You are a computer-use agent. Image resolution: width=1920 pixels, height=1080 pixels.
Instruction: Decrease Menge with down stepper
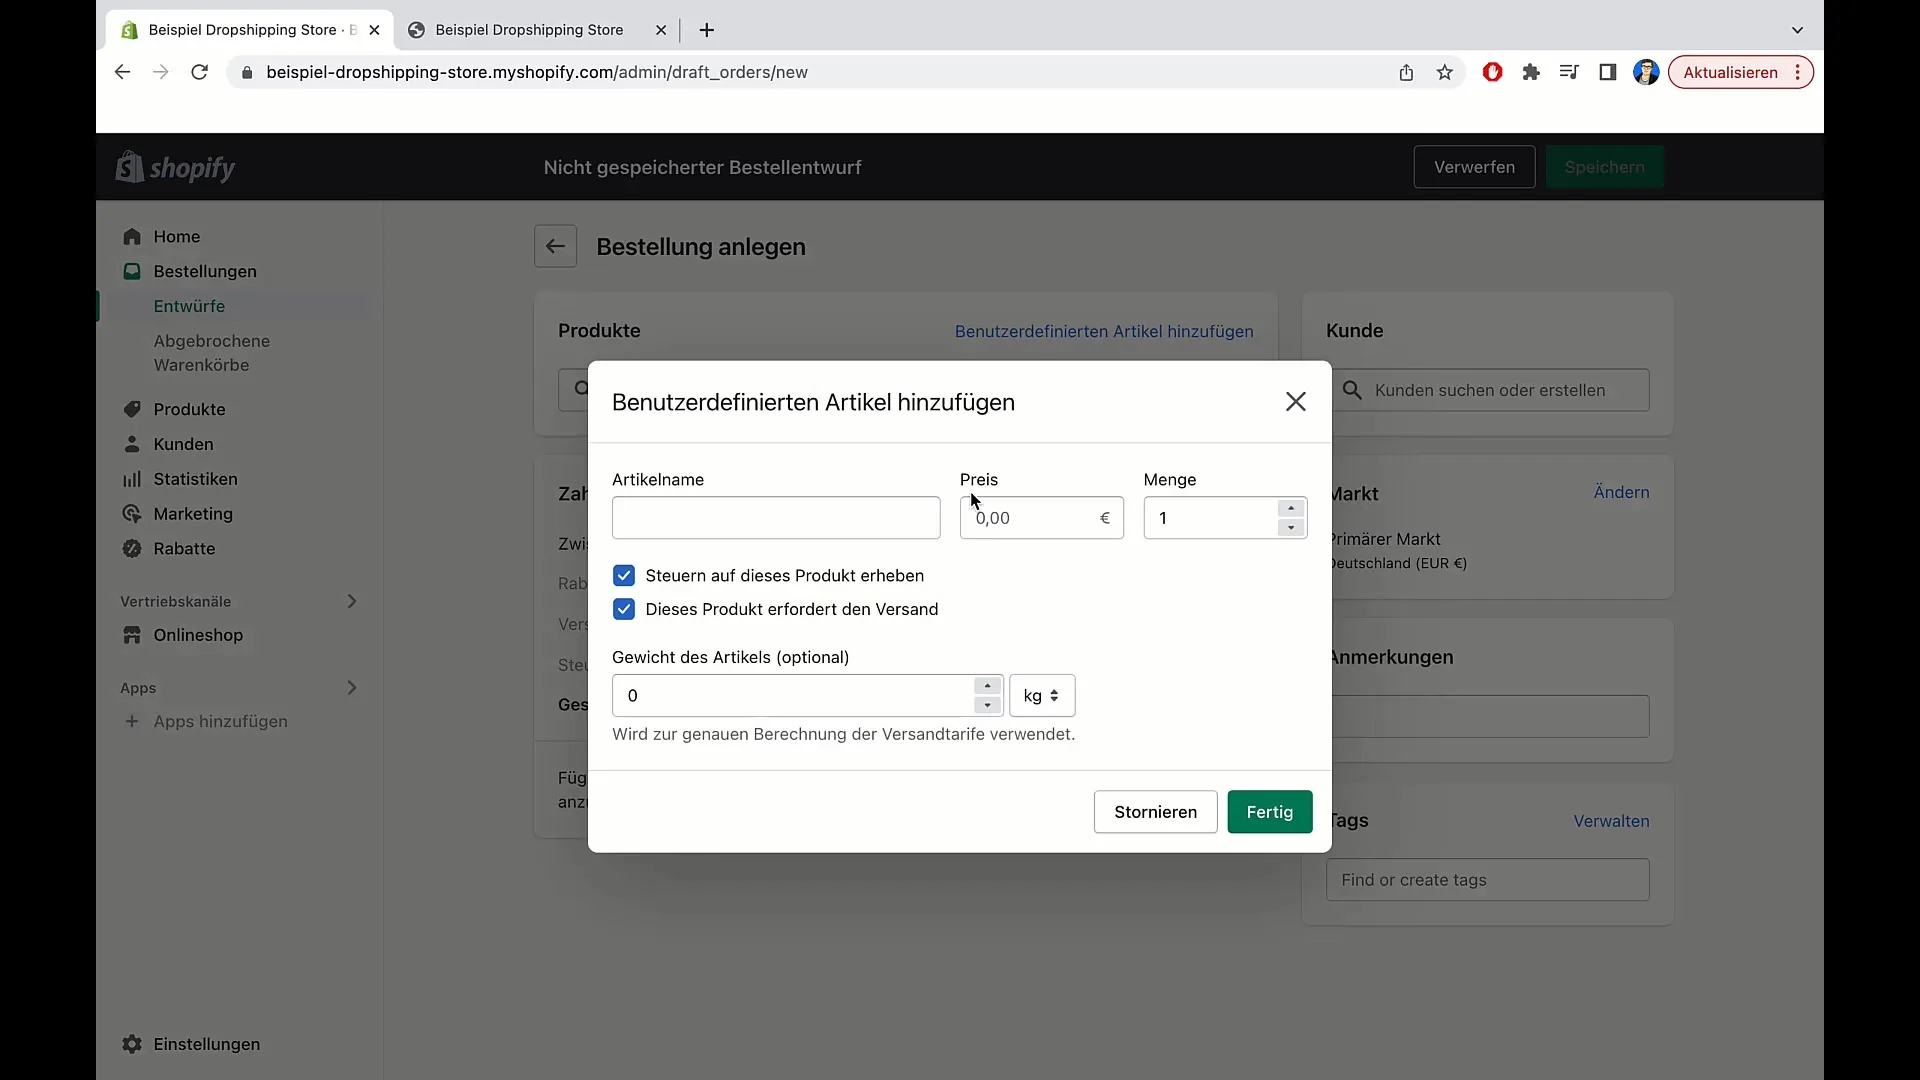point(1291,528)
